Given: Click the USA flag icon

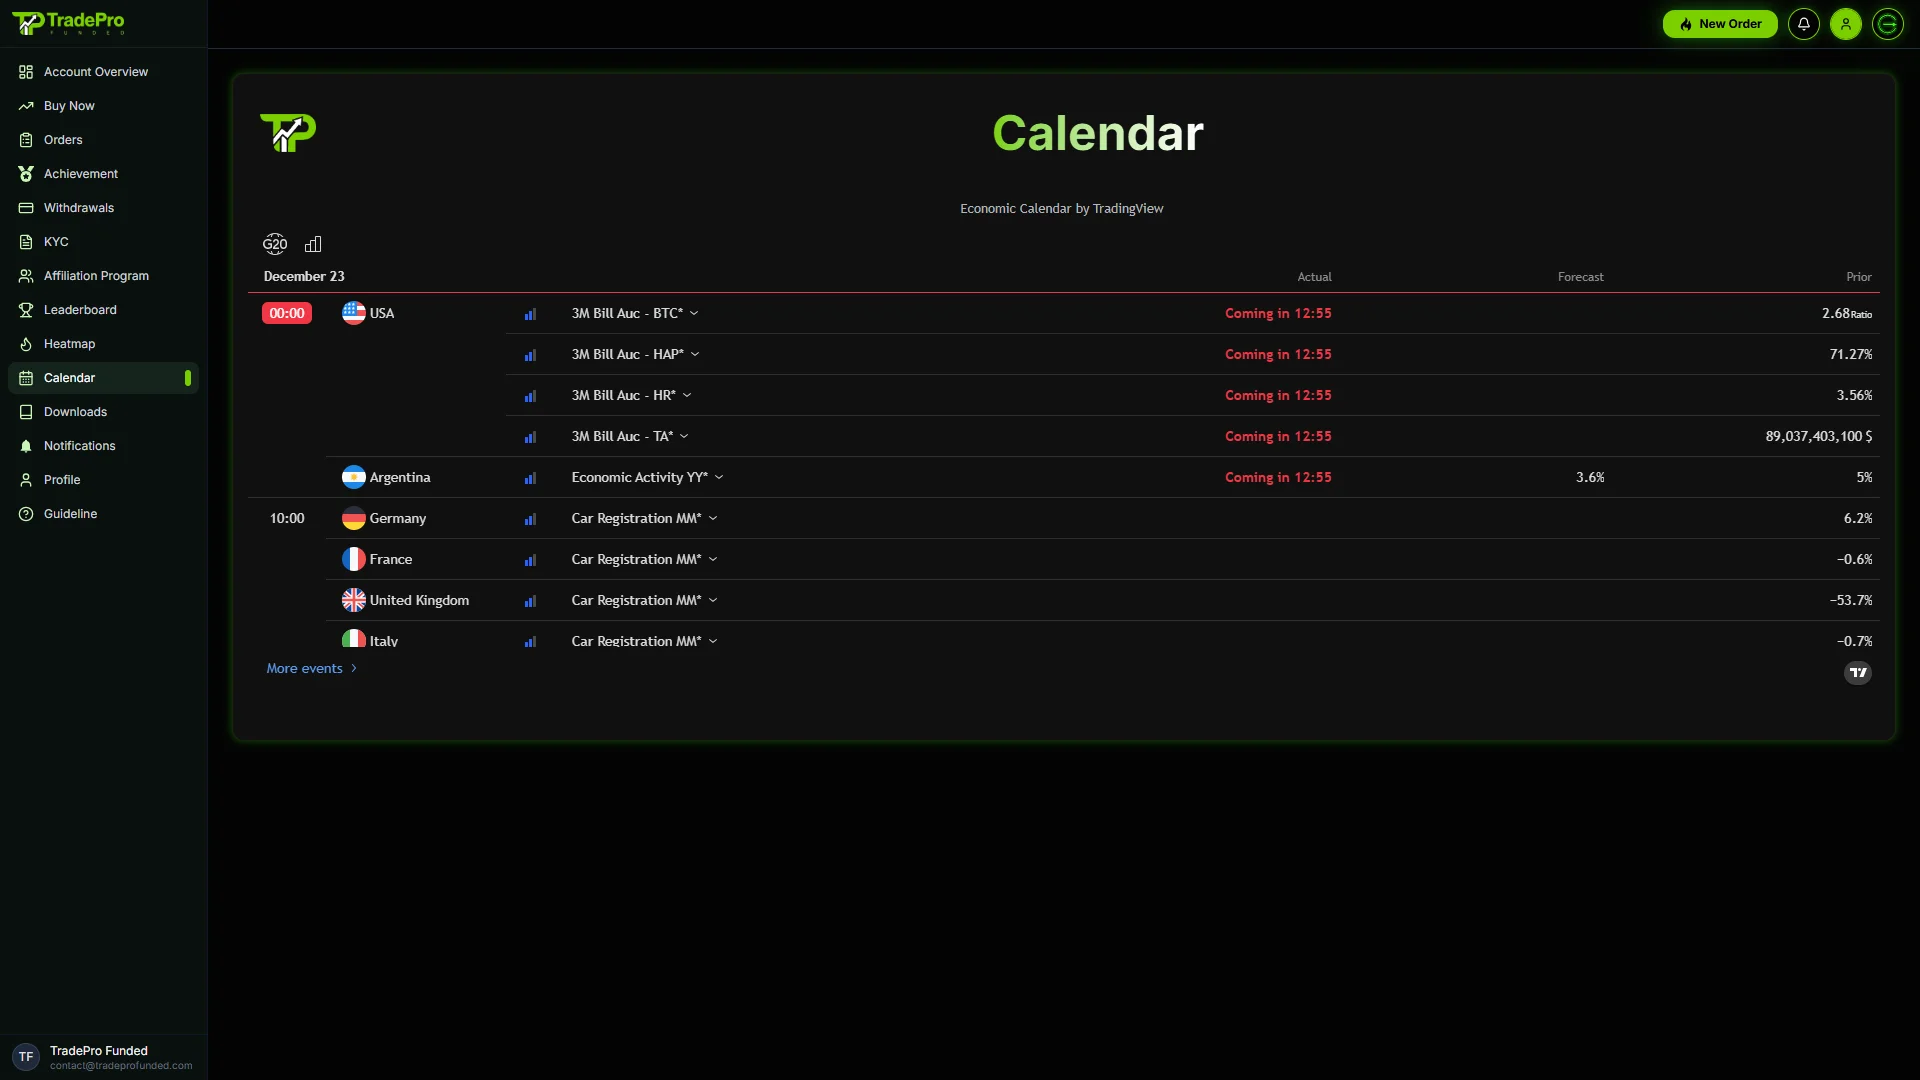Looking at the screenshot, I should pos(353,313).
